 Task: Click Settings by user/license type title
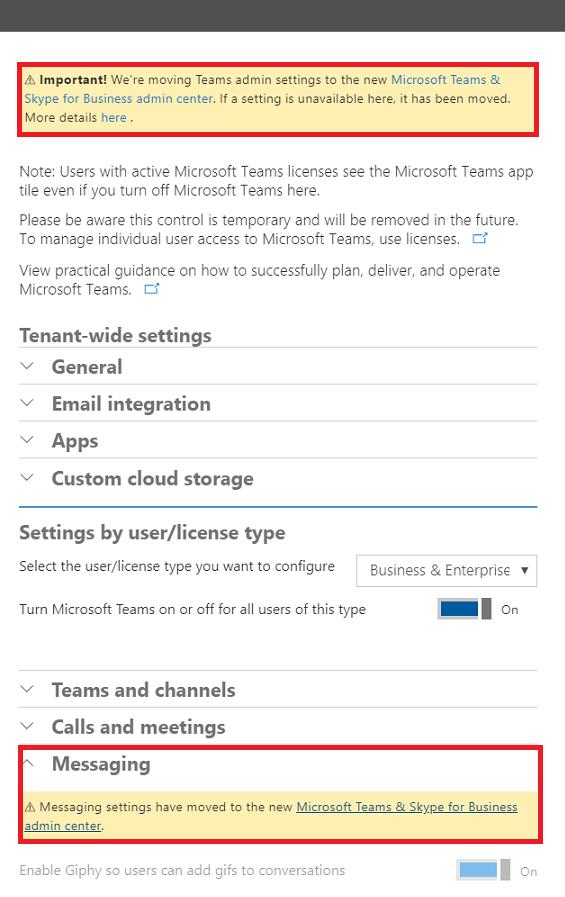pos(152,533)
